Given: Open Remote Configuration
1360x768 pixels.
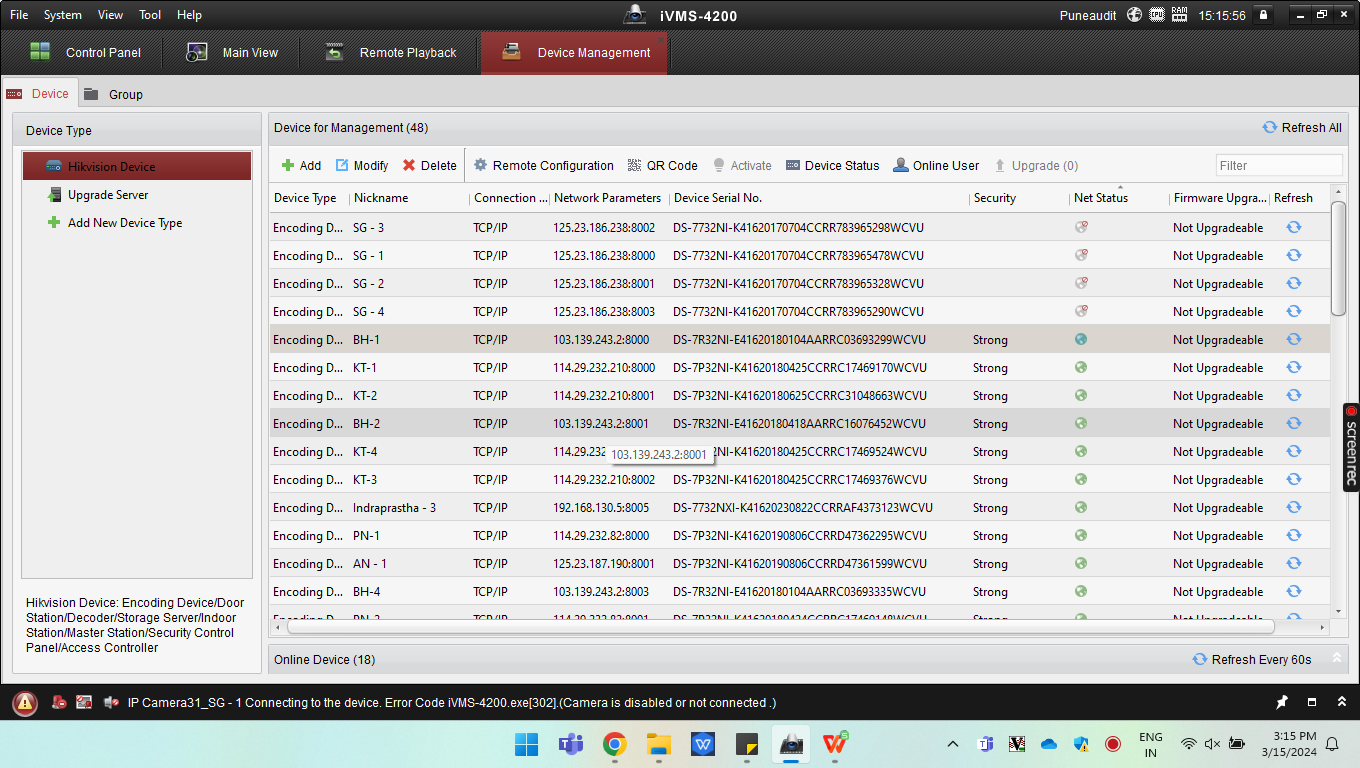Looking at the screenshot, I should click(x=543, y=166).
